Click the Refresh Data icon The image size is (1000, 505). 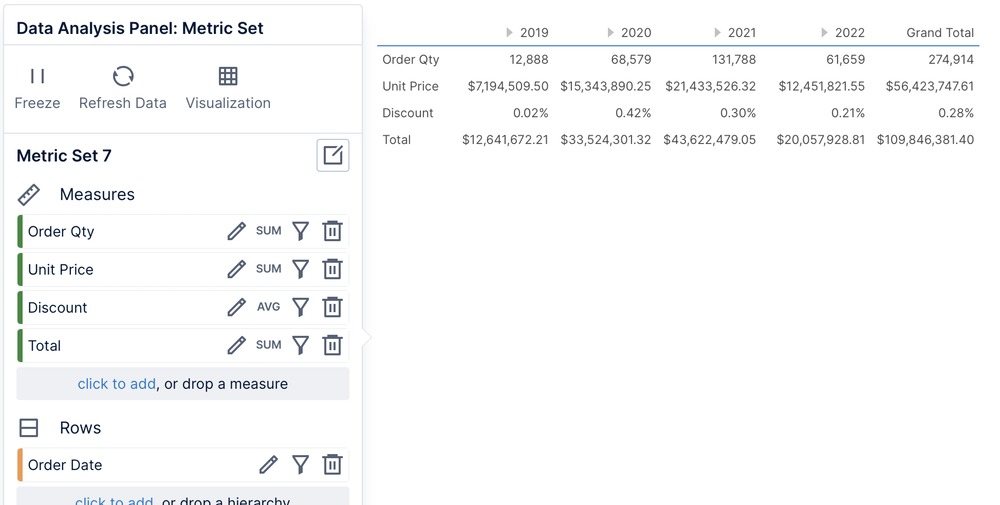[123, 77]
